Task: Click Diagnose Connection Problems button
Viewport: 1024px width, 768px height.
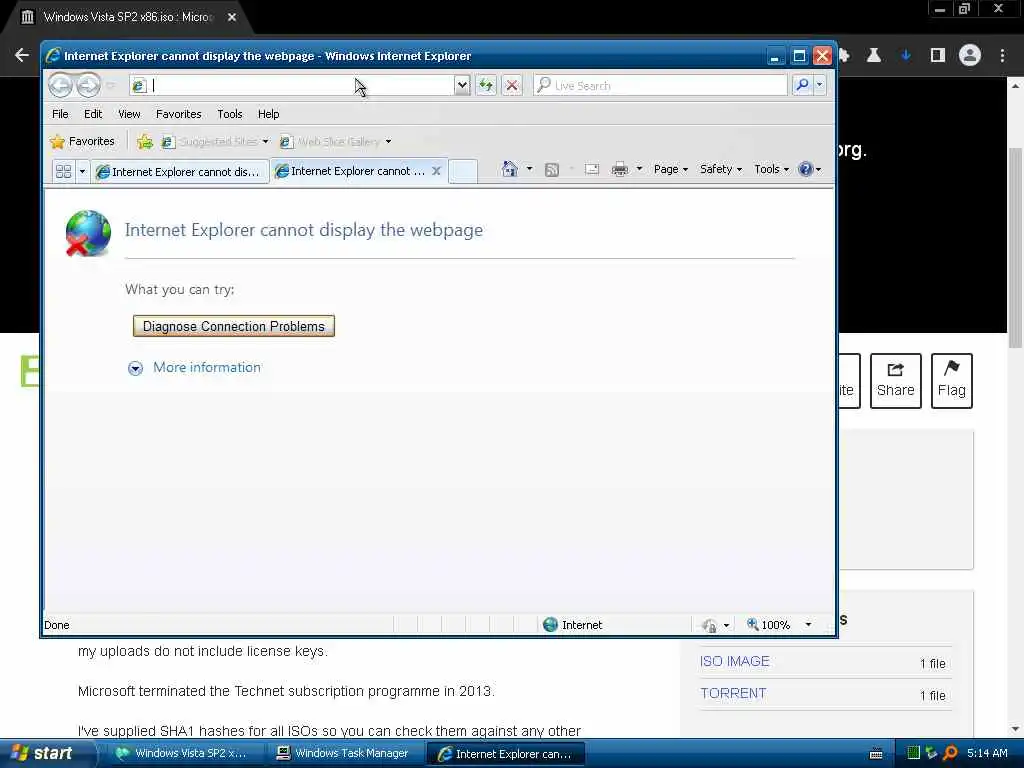Action: pos(234,326)
